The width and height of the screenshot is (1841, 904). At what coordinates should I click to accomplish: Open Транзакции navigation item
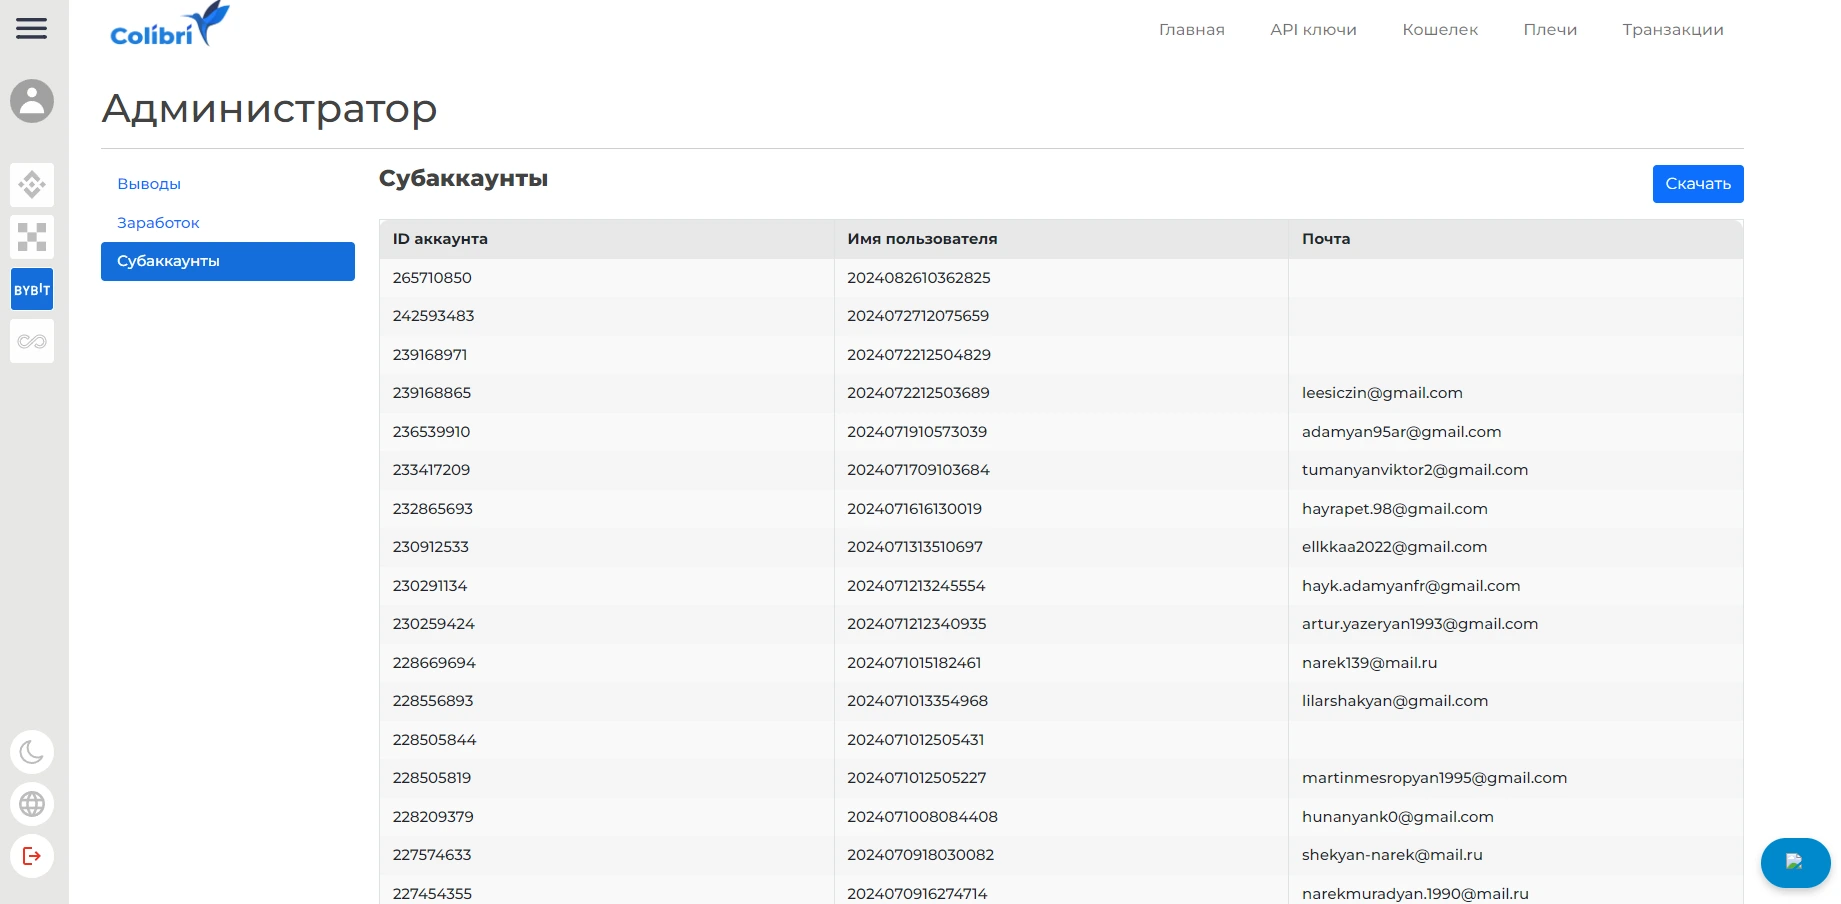[1673, 30]
